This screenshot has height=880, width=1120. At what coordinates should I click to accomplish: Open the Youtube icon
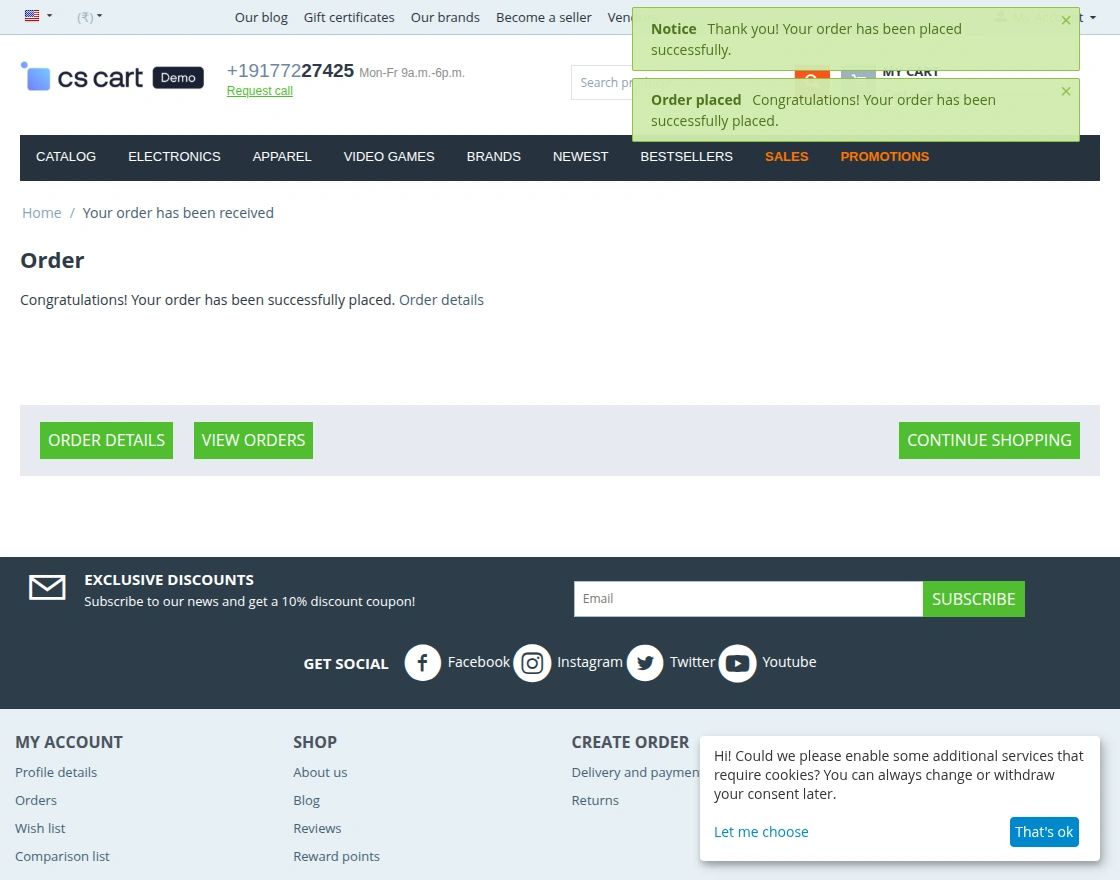[737, 663]
